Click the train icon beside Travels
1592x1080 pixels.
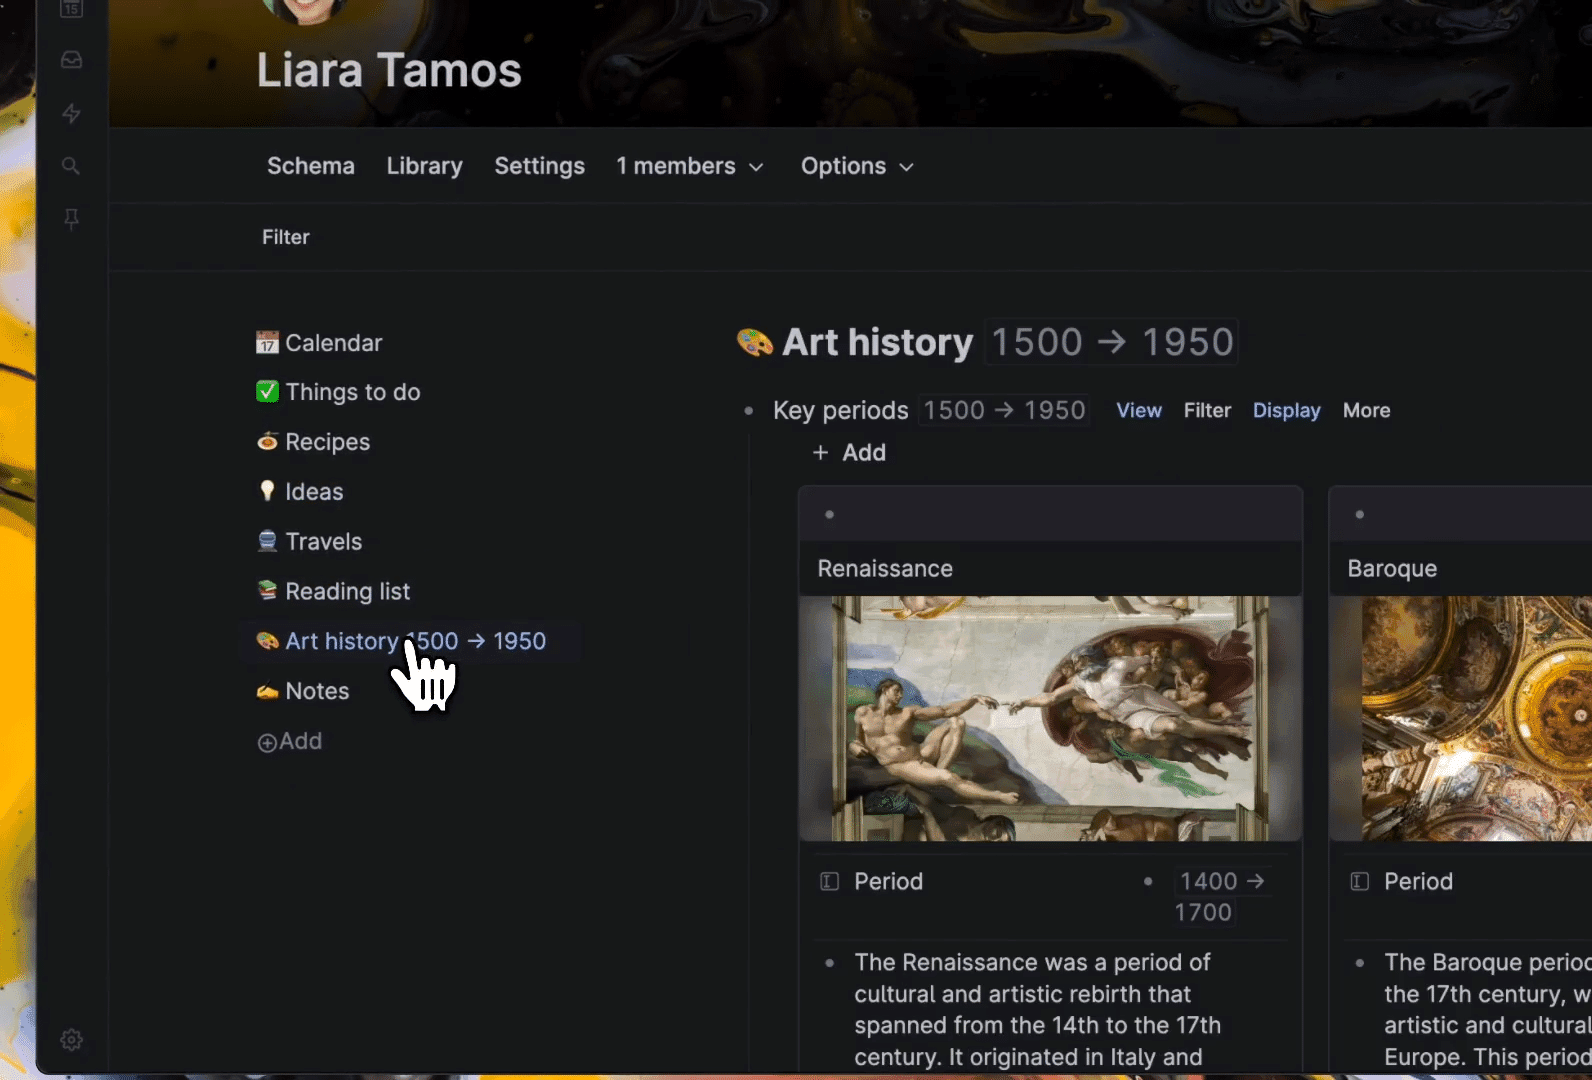(267, 541)
